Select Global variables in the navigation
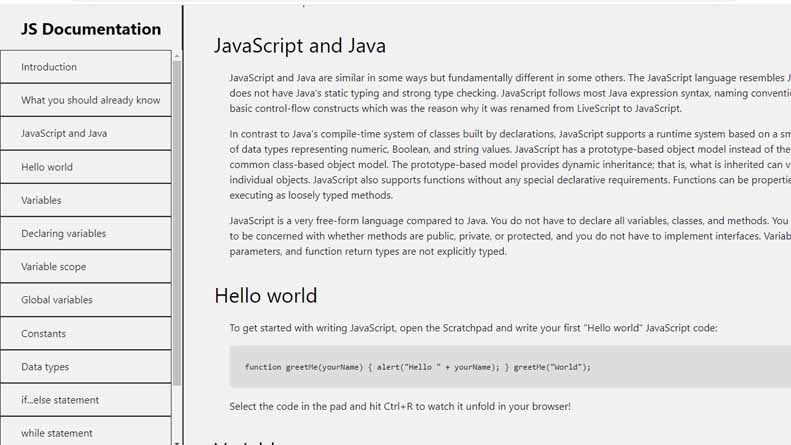This screenshot has width=791, height=445. point(57,300)
